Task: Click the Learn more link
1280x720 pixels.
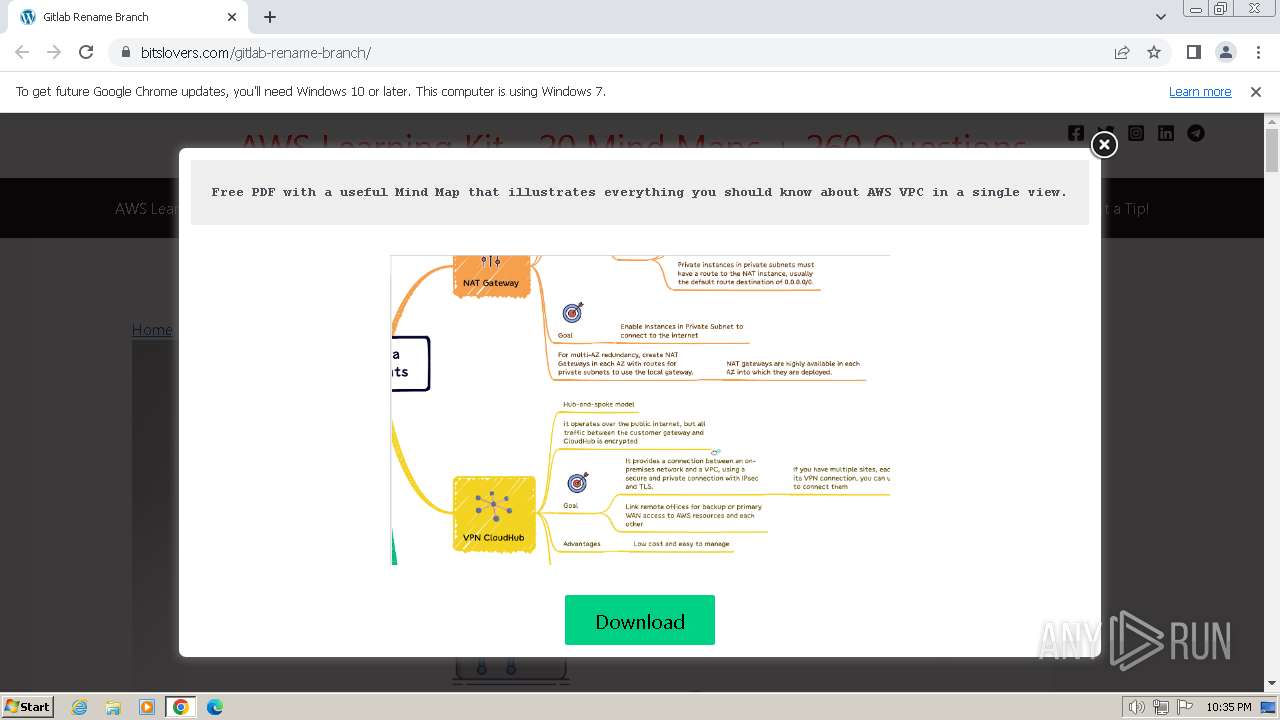Action: tap(1200, 92)
